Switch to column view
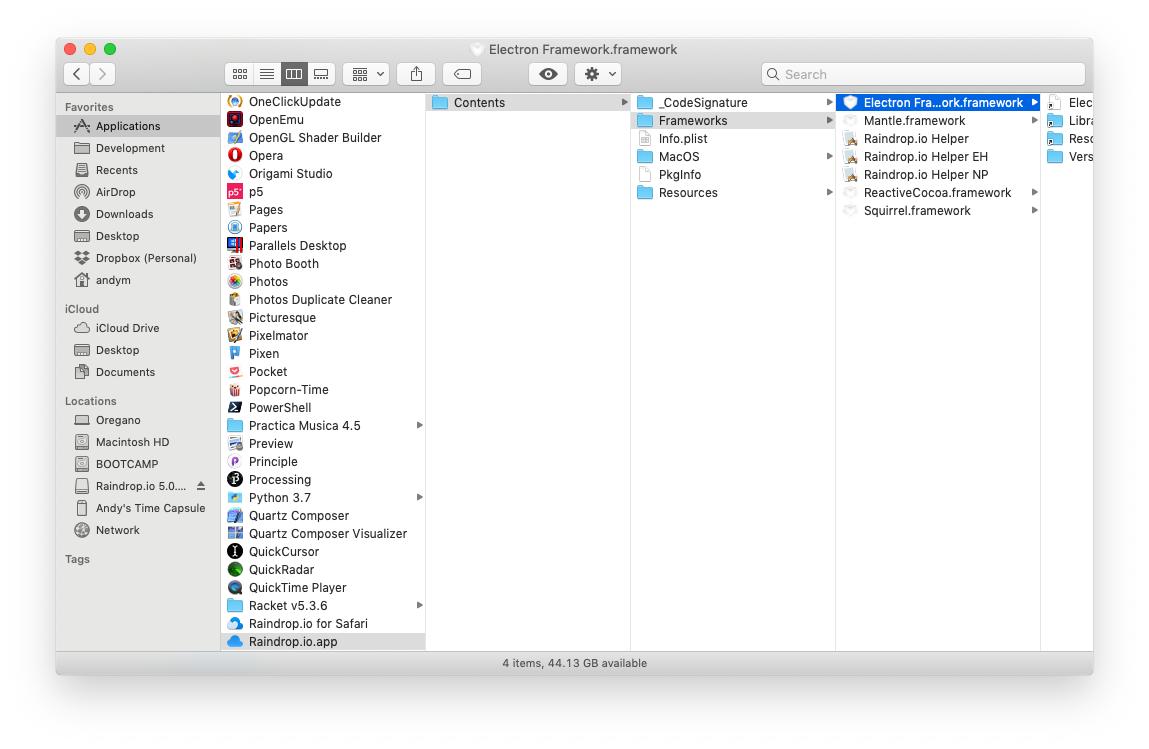The width and height of the screenshot is (1149, 749). pos(294,74)
